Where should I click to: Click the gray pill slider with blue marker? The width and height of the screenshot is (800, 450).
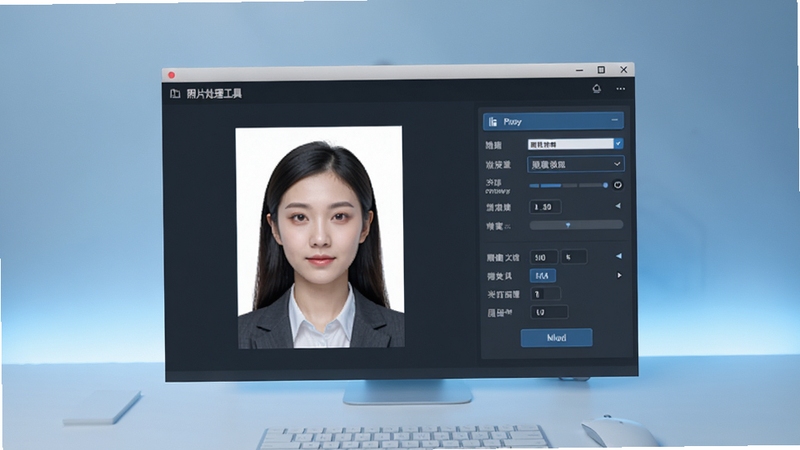pyautogui.click(x=576, y=225)
